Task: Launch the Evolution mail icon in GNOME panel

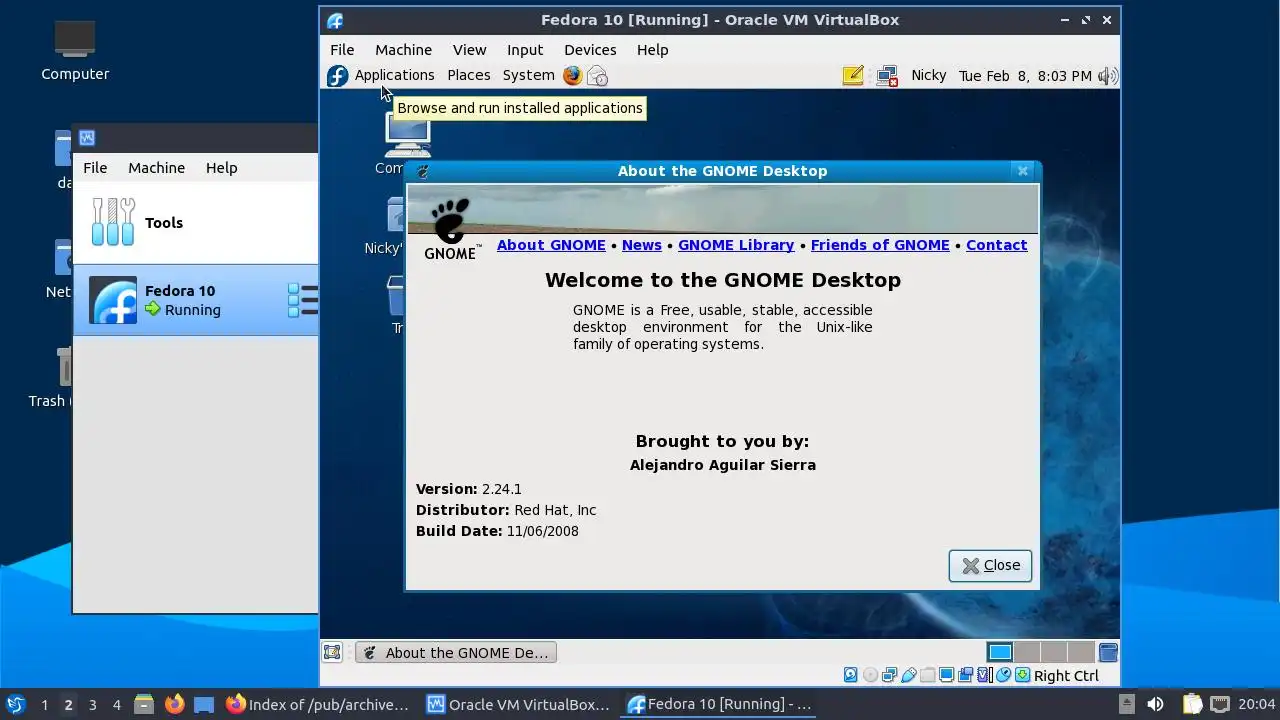Action: pos(597,75)
